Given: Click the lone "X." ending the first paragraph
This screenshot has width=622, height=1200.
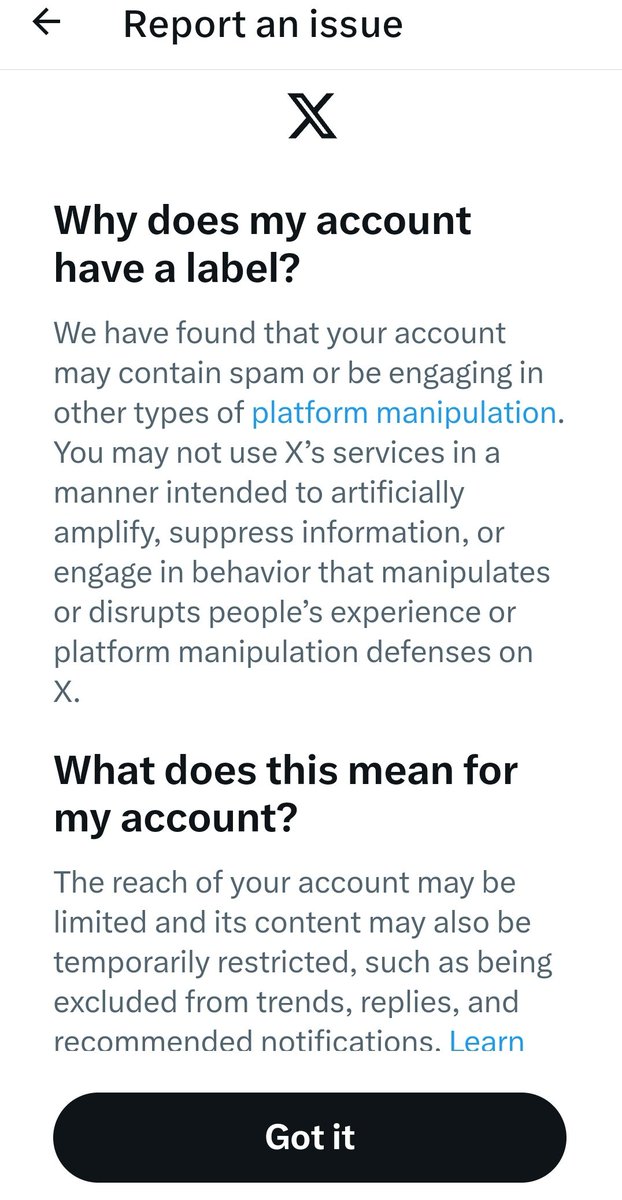Looking at the screenshot, I should point(66,692).
